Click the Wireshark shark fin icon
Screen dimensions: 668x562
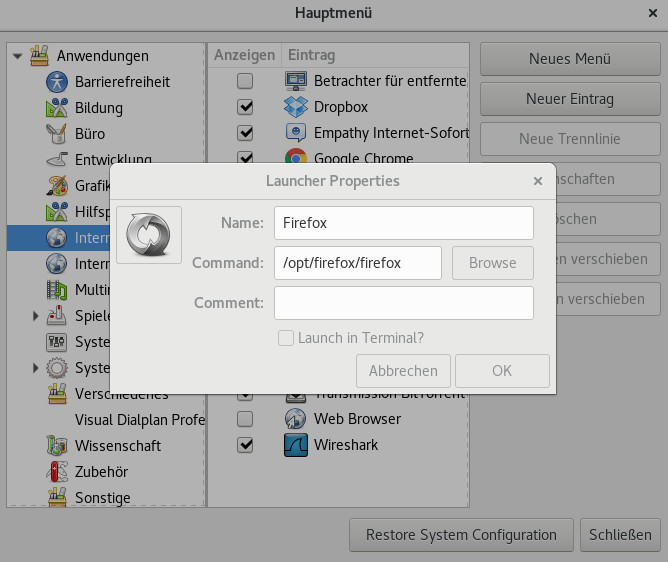click(296, 444)
